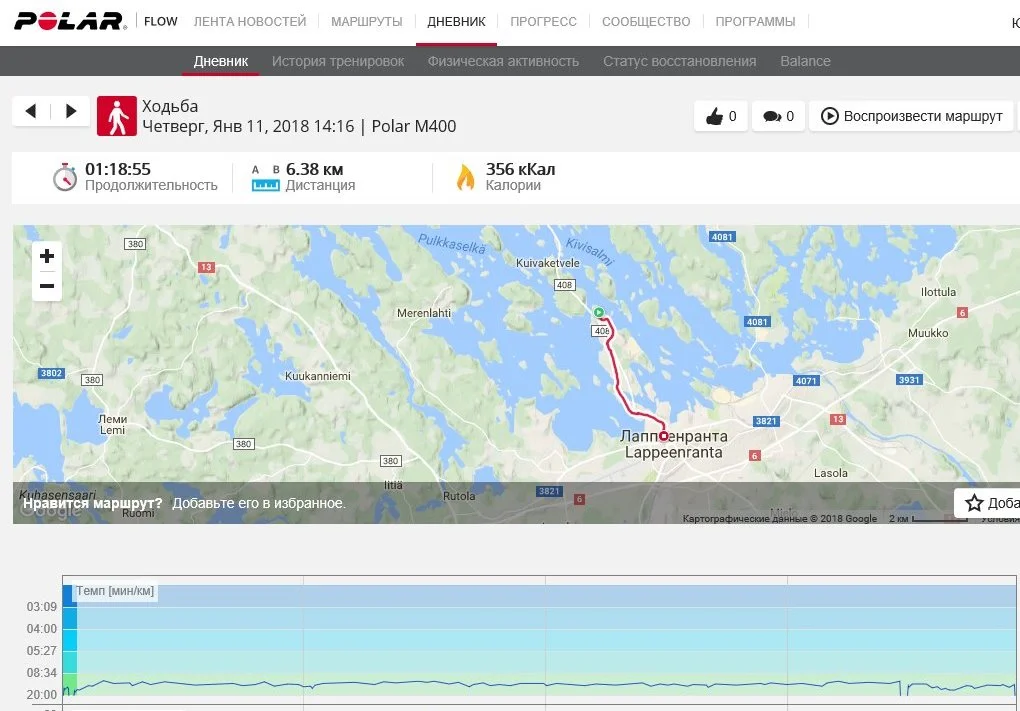
Task: Go to next training with right arrow
Action: pos(71,111)
